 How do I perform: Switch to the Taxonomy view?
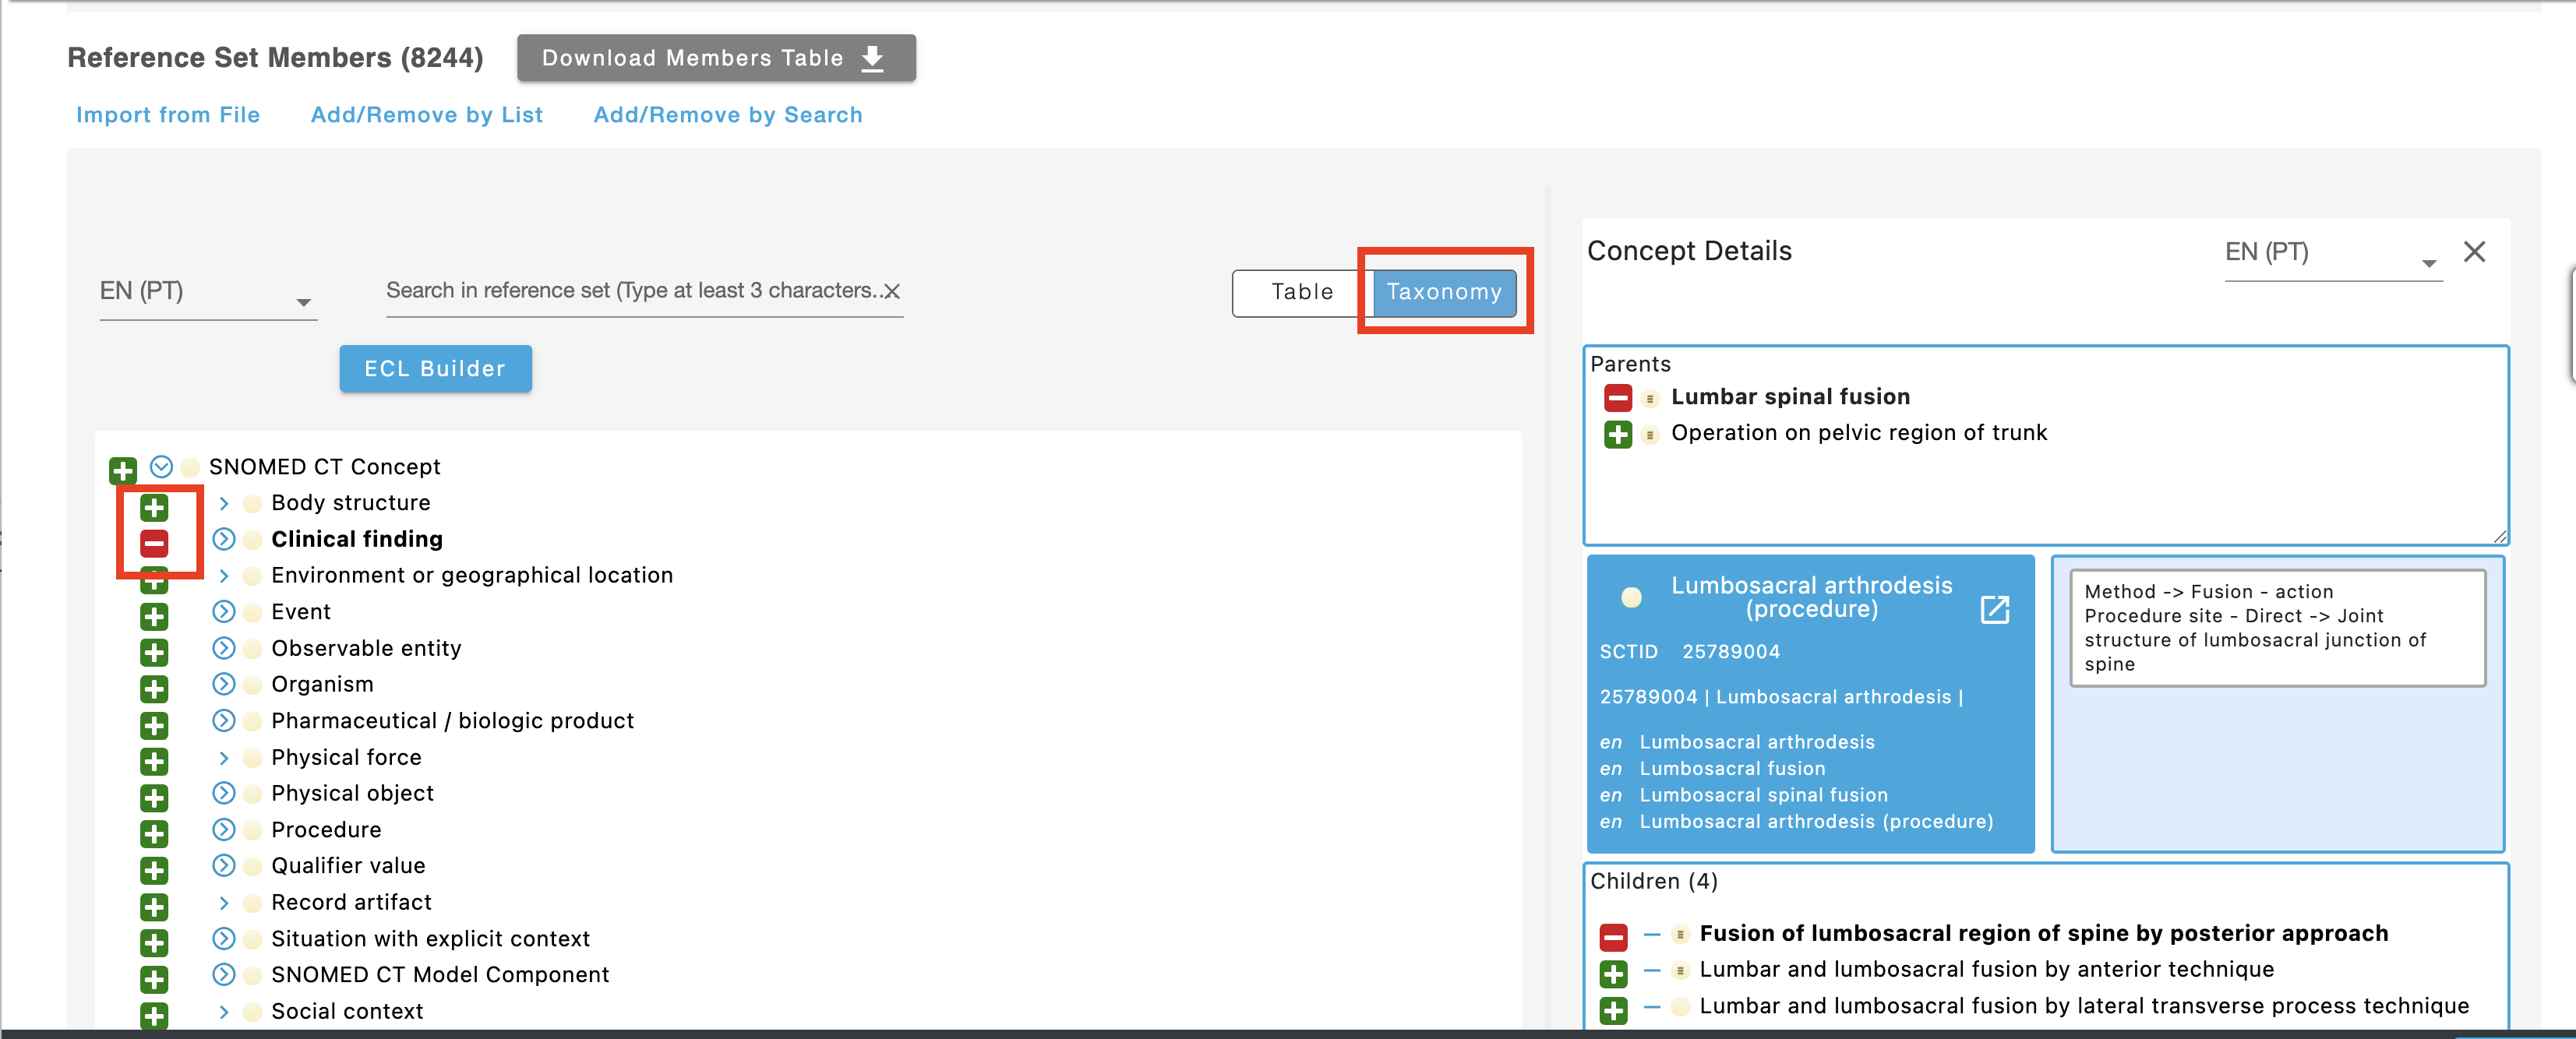pos(1444,292)
